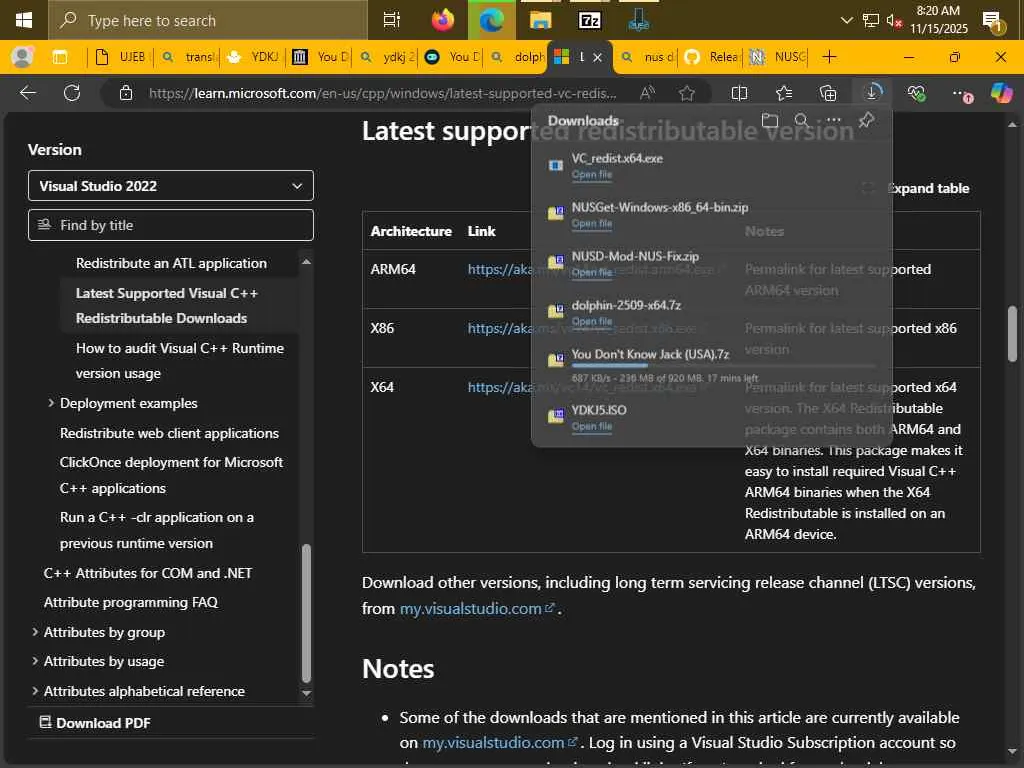Switch to the dolph search tab
This screenshot has width=1024, height=768.
(x=517, y=57)
